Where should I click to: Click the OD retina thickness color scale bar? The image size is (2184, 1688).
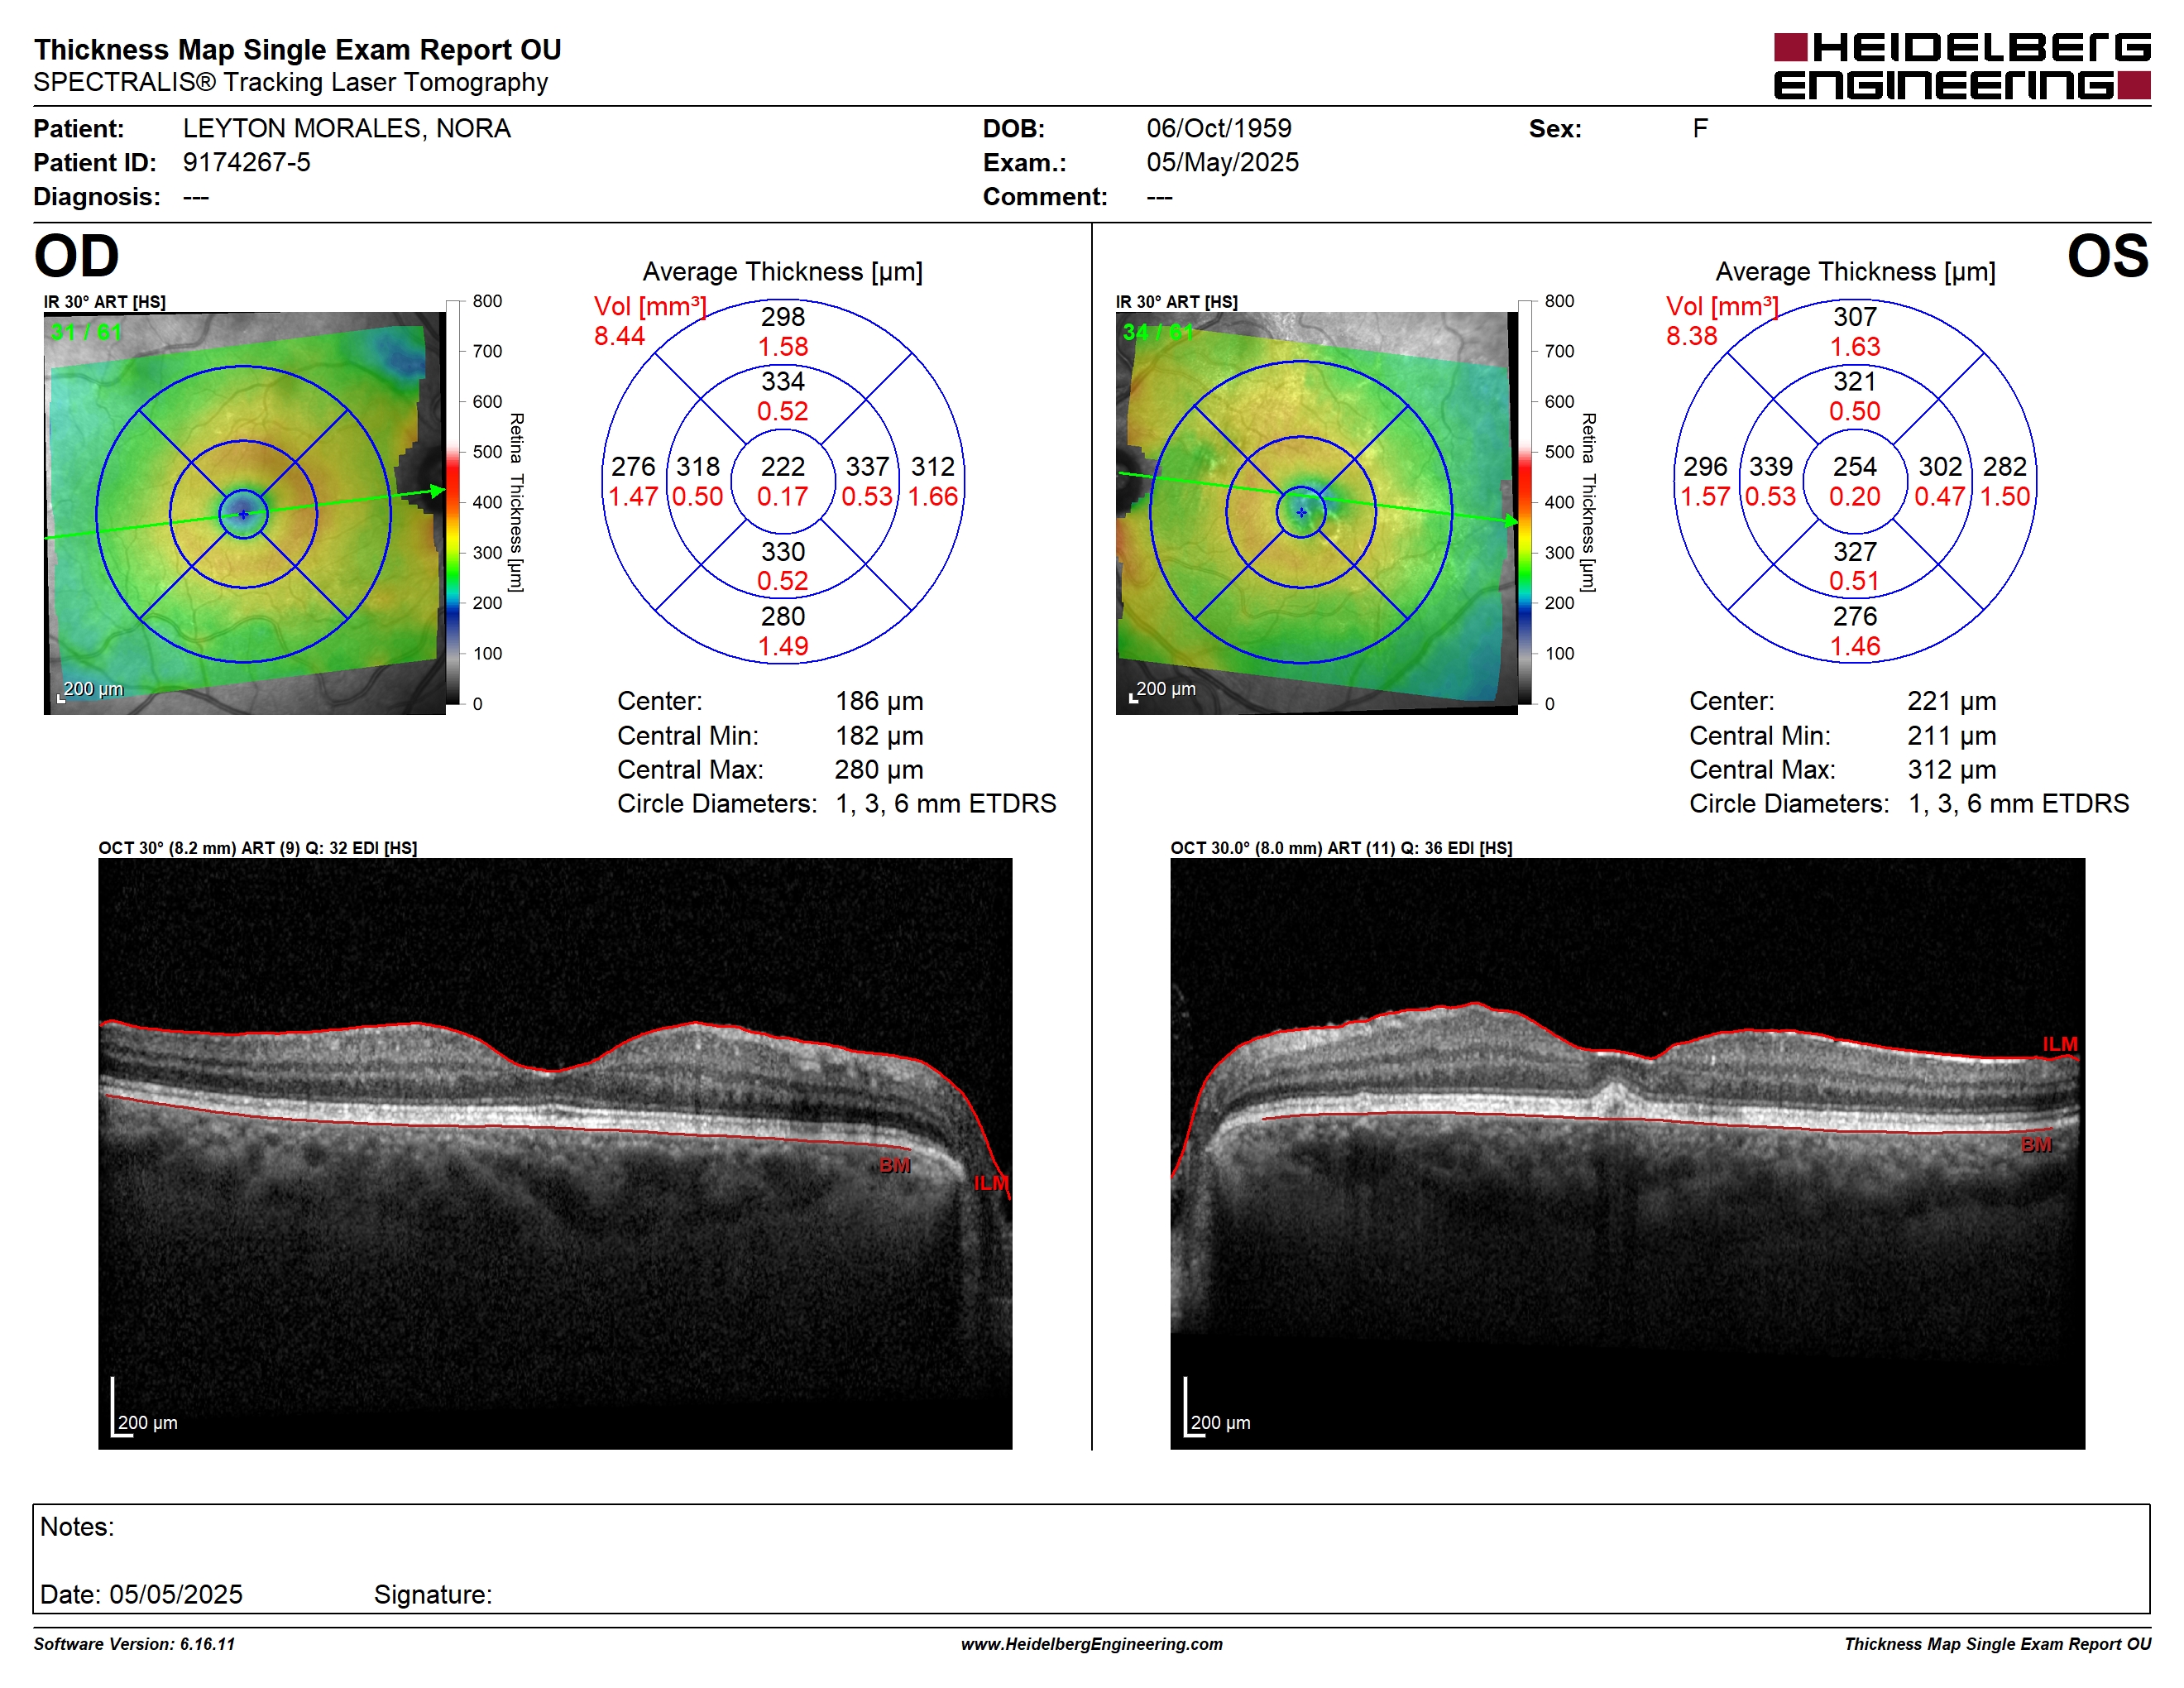pos(453,502)
